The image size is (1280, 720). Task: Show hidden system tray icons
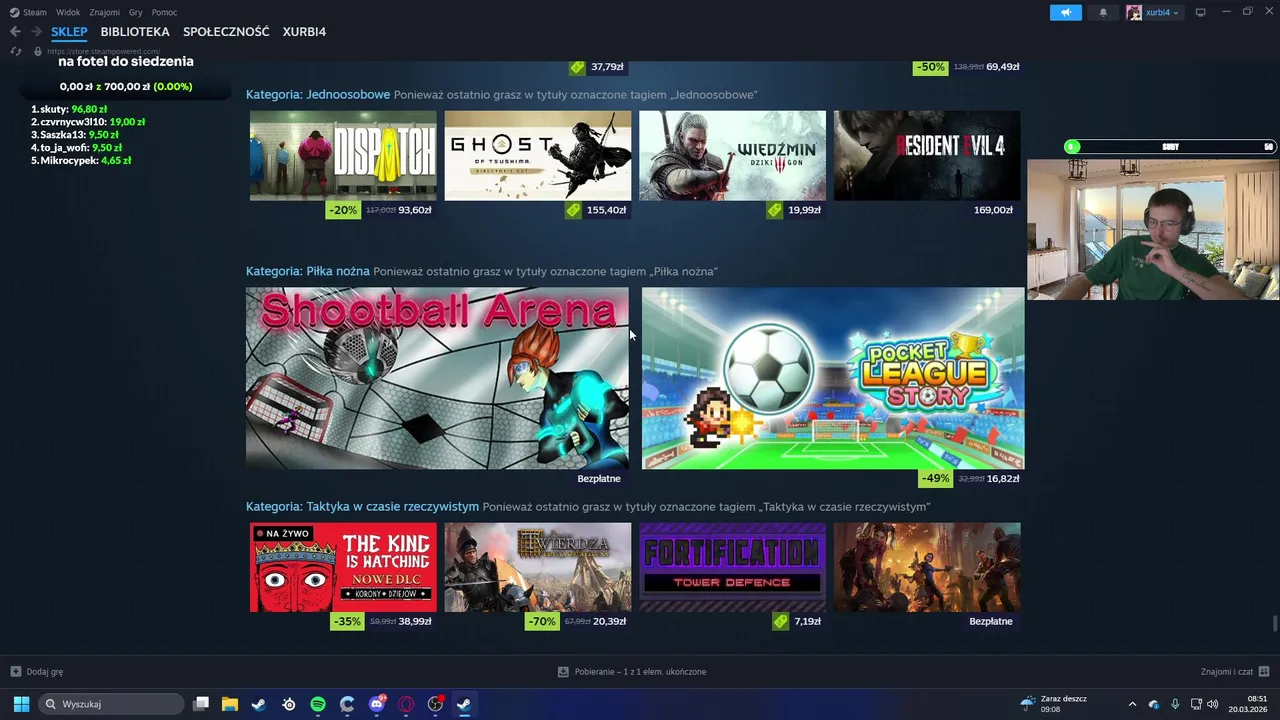click(1132, 704)
